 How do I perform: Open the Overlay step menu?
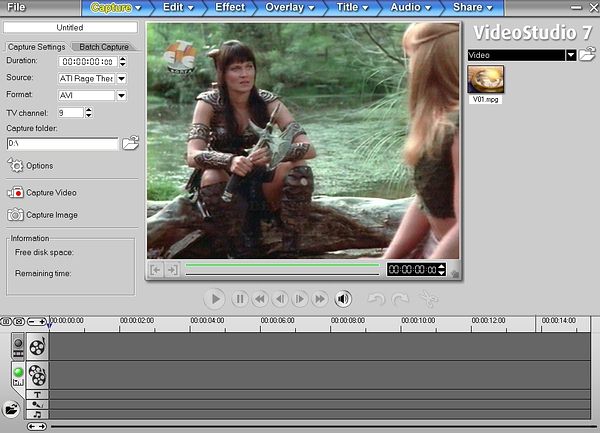(290, 7)
